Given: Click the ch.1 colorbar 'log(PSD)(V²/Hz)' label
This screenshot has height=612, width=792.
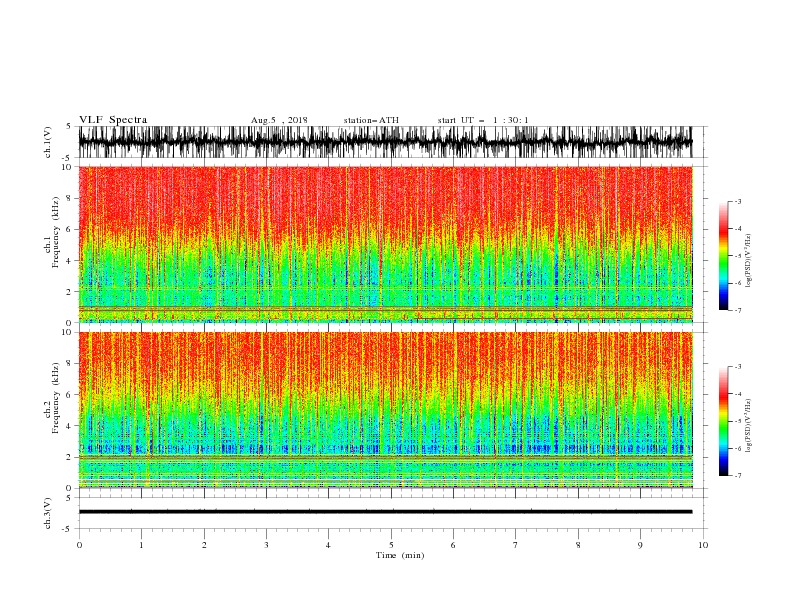Looking at the screenshot, I should click(748, 261).
